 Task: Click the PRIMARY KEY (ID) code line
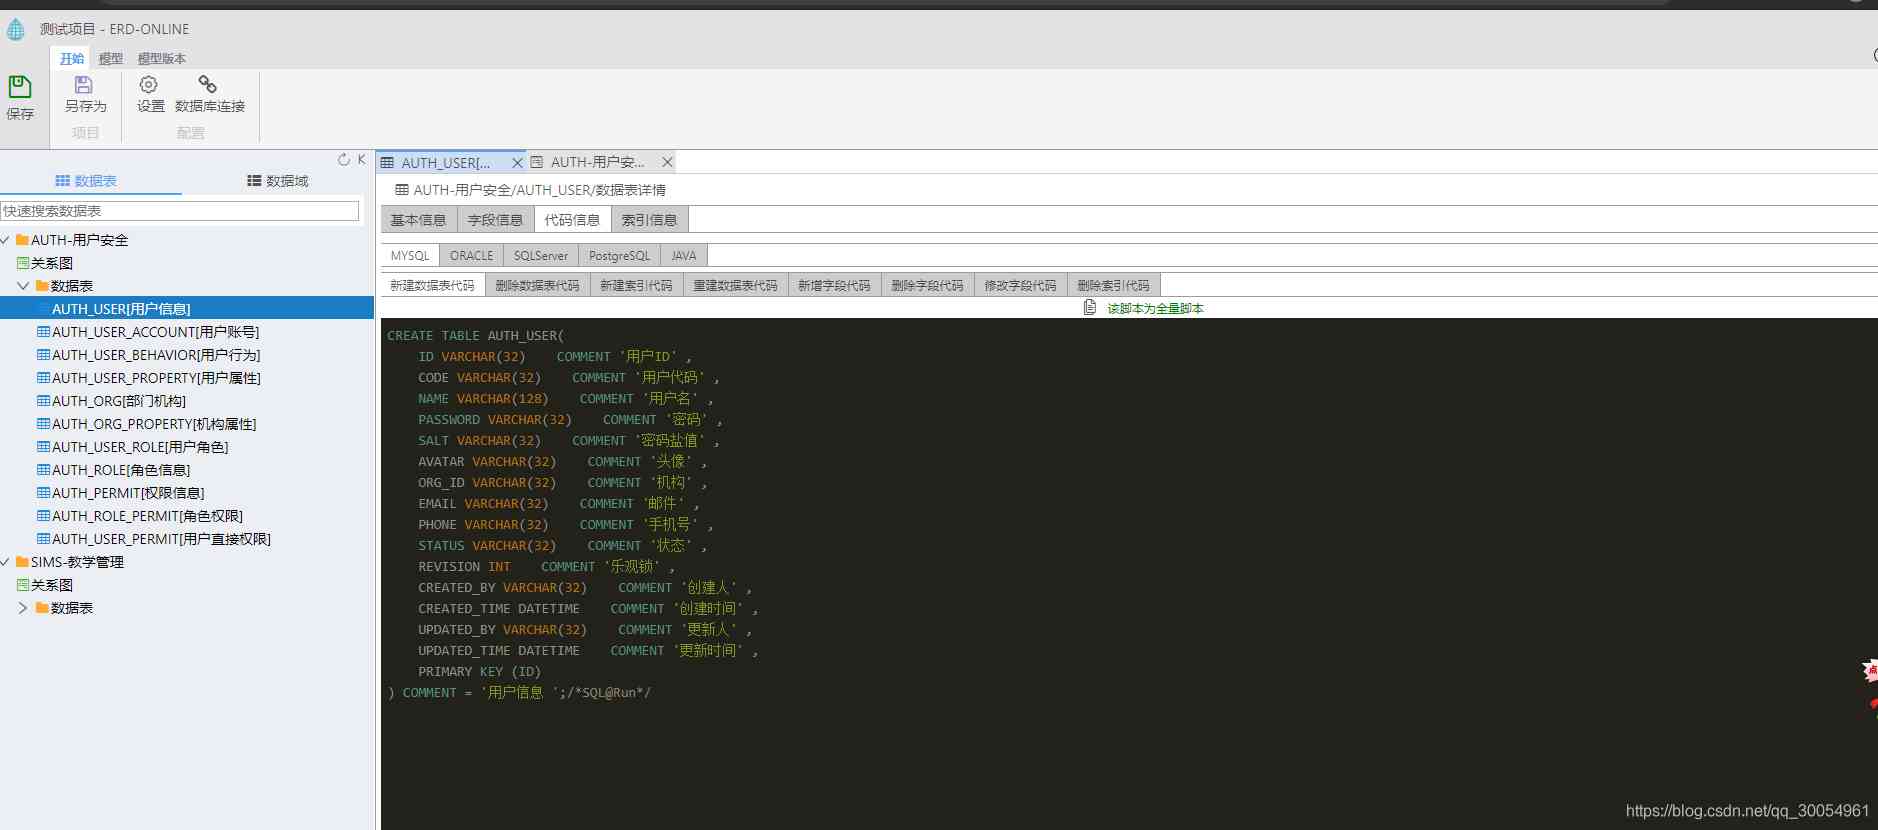(479, 672)
